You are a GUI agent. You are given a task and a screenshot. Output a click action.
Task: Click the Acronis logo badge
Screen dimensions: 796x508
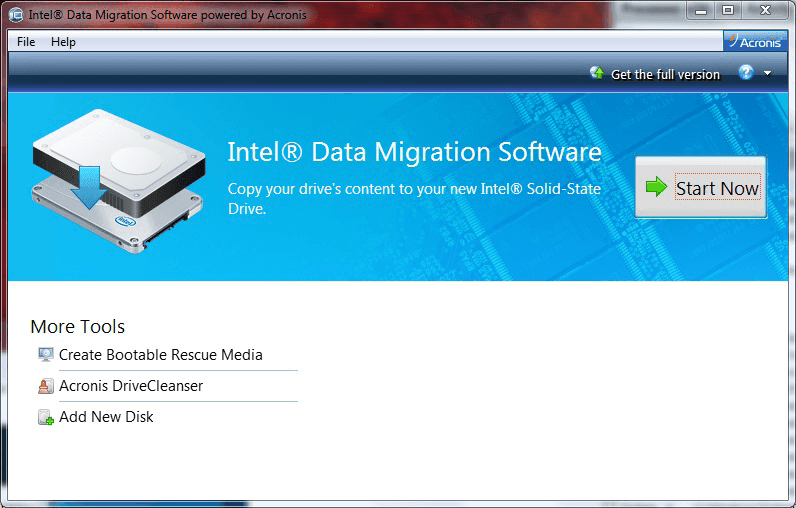pyautogui.click(x=756, y=42)
